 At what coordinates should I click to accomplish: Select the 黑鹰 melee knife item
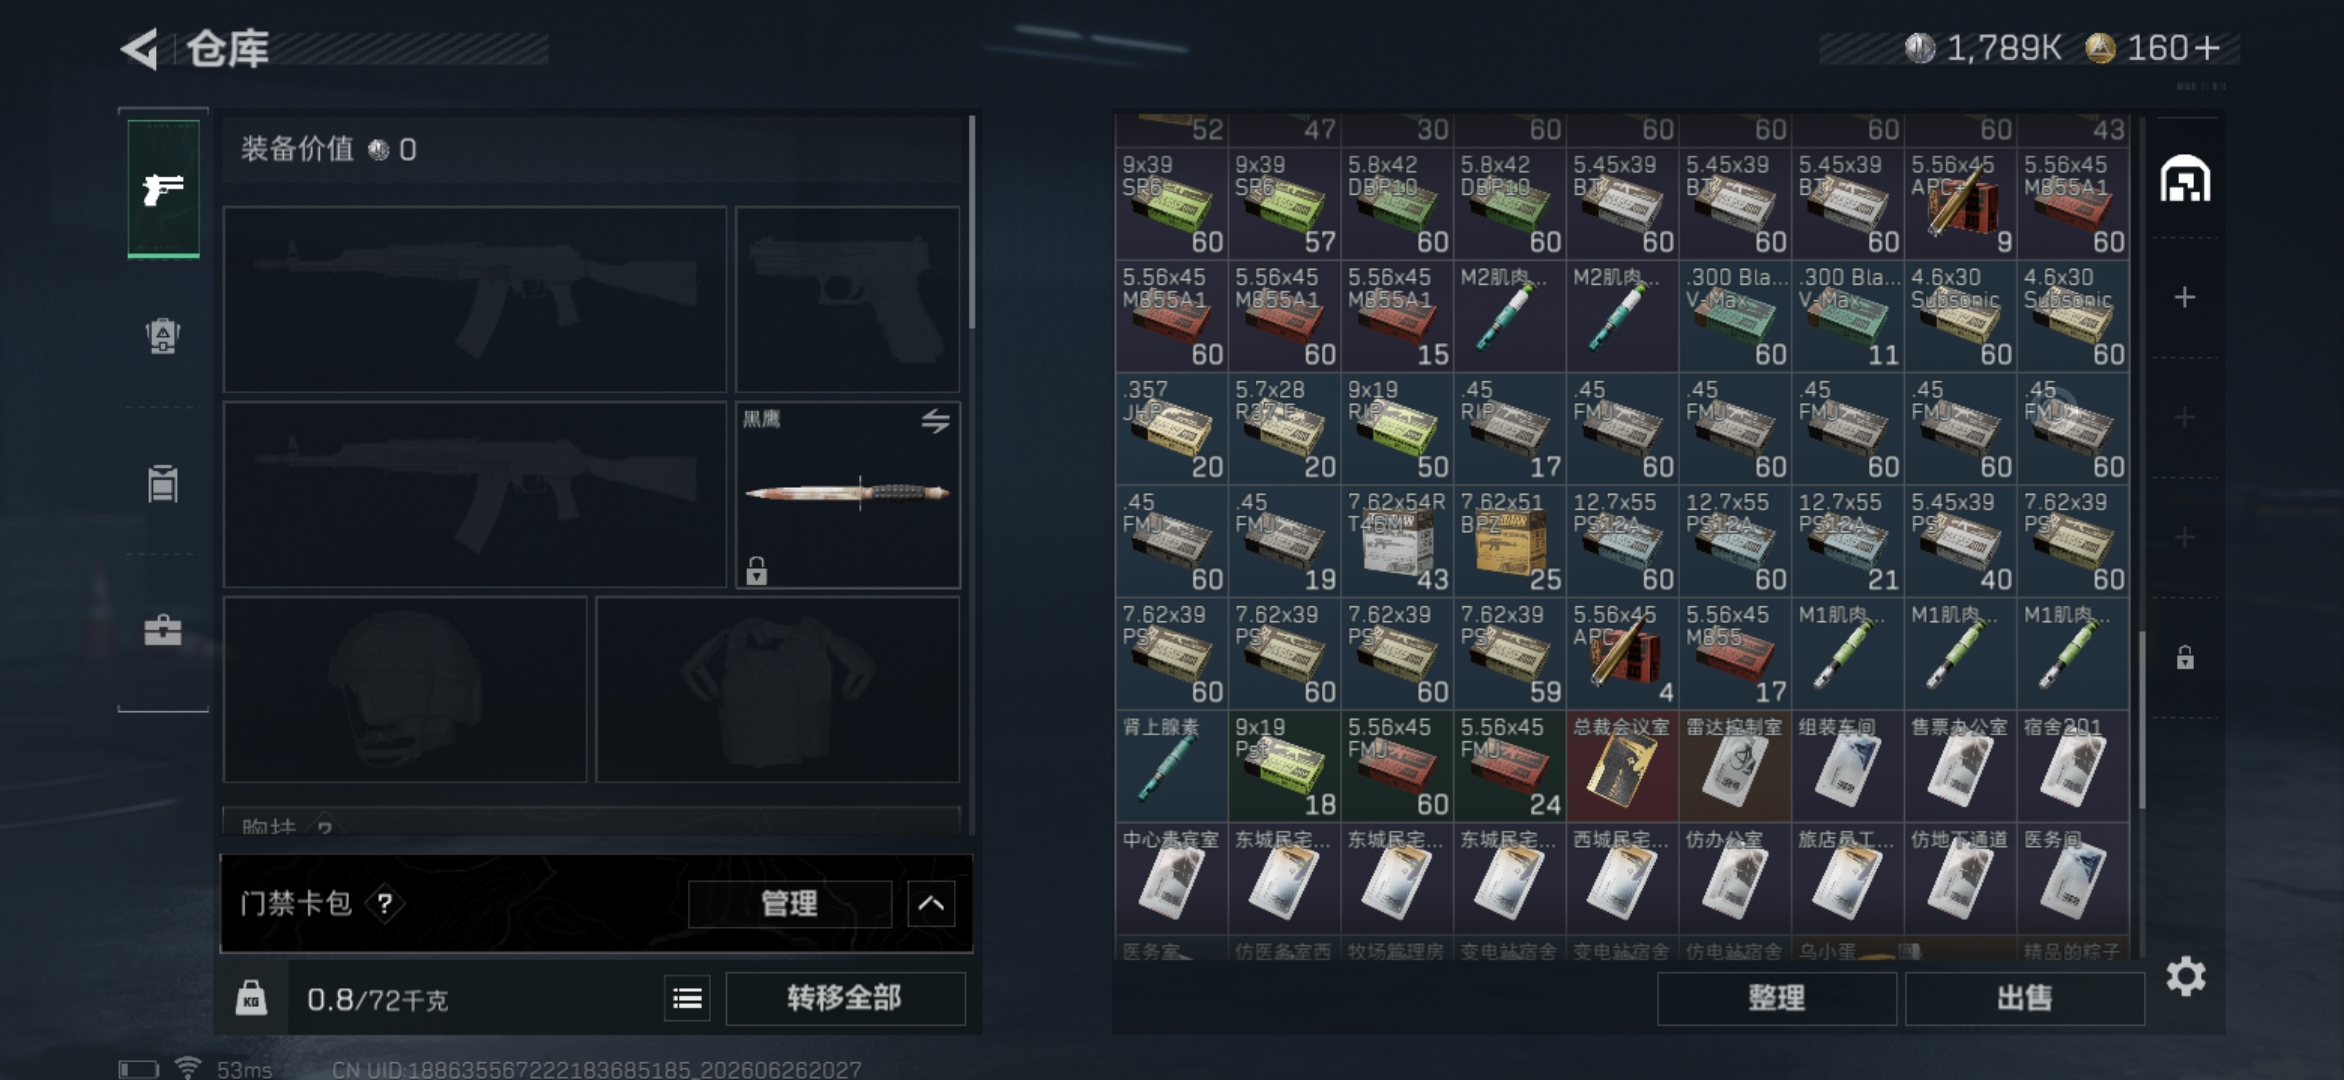(x=848, y=494)
